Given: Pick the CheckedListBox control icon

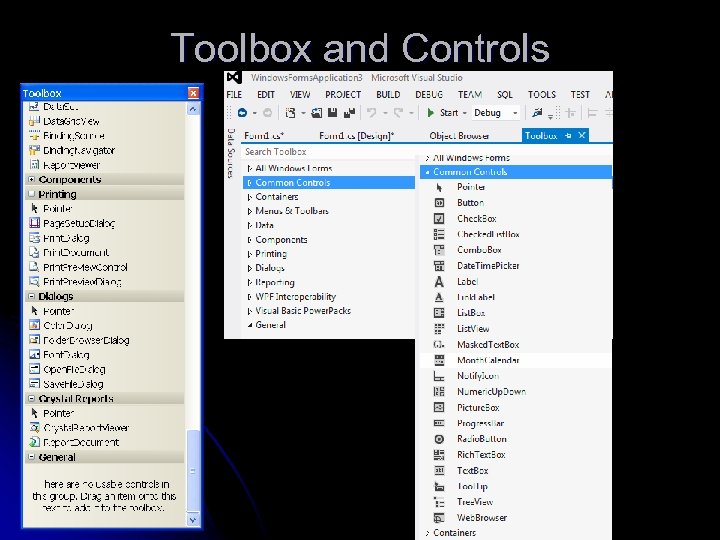Looking at the screenshot, I should tap(439, 234).
